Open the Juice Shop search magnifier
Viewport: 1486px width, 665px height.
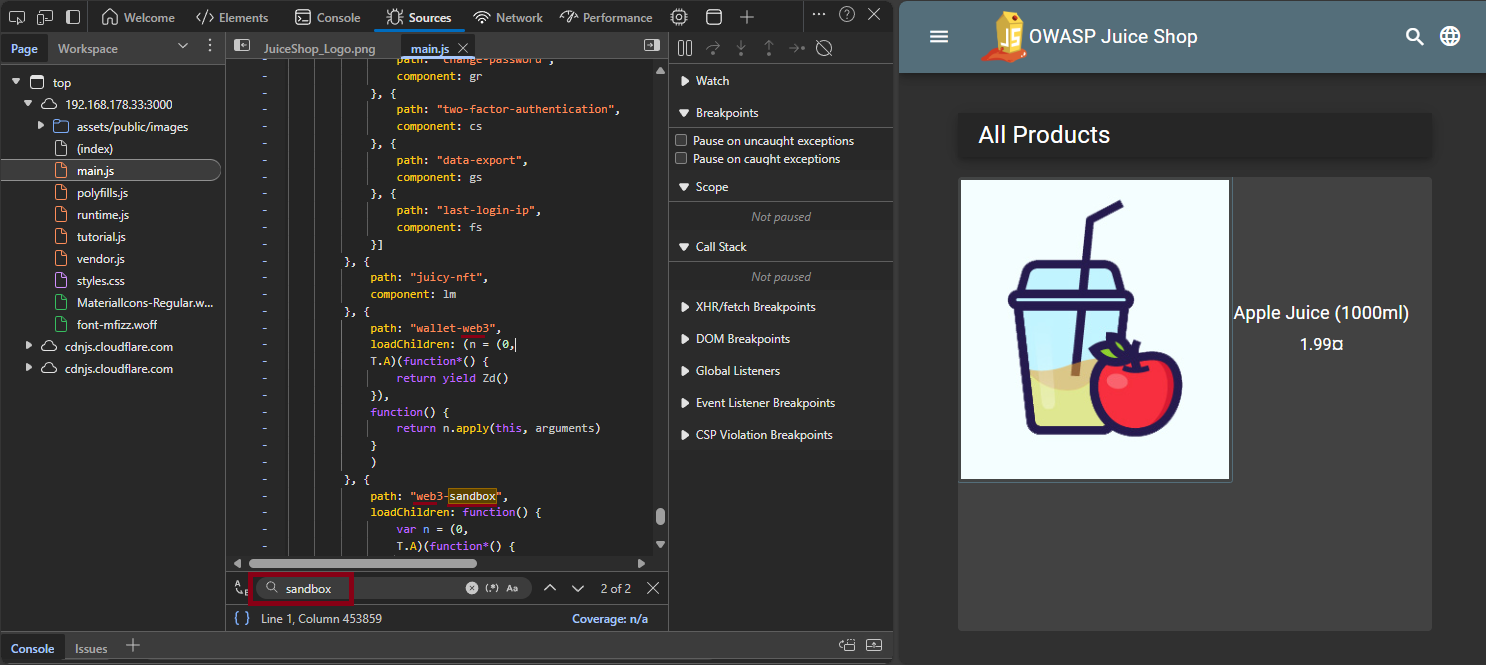[1414, 36]
